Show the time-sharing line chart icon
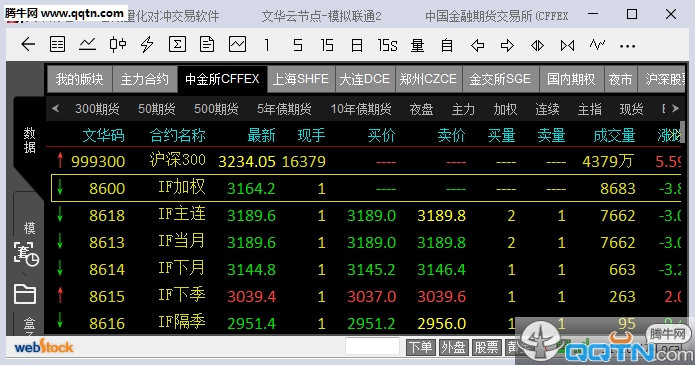The image size is (695, 365). coord(87,45)
